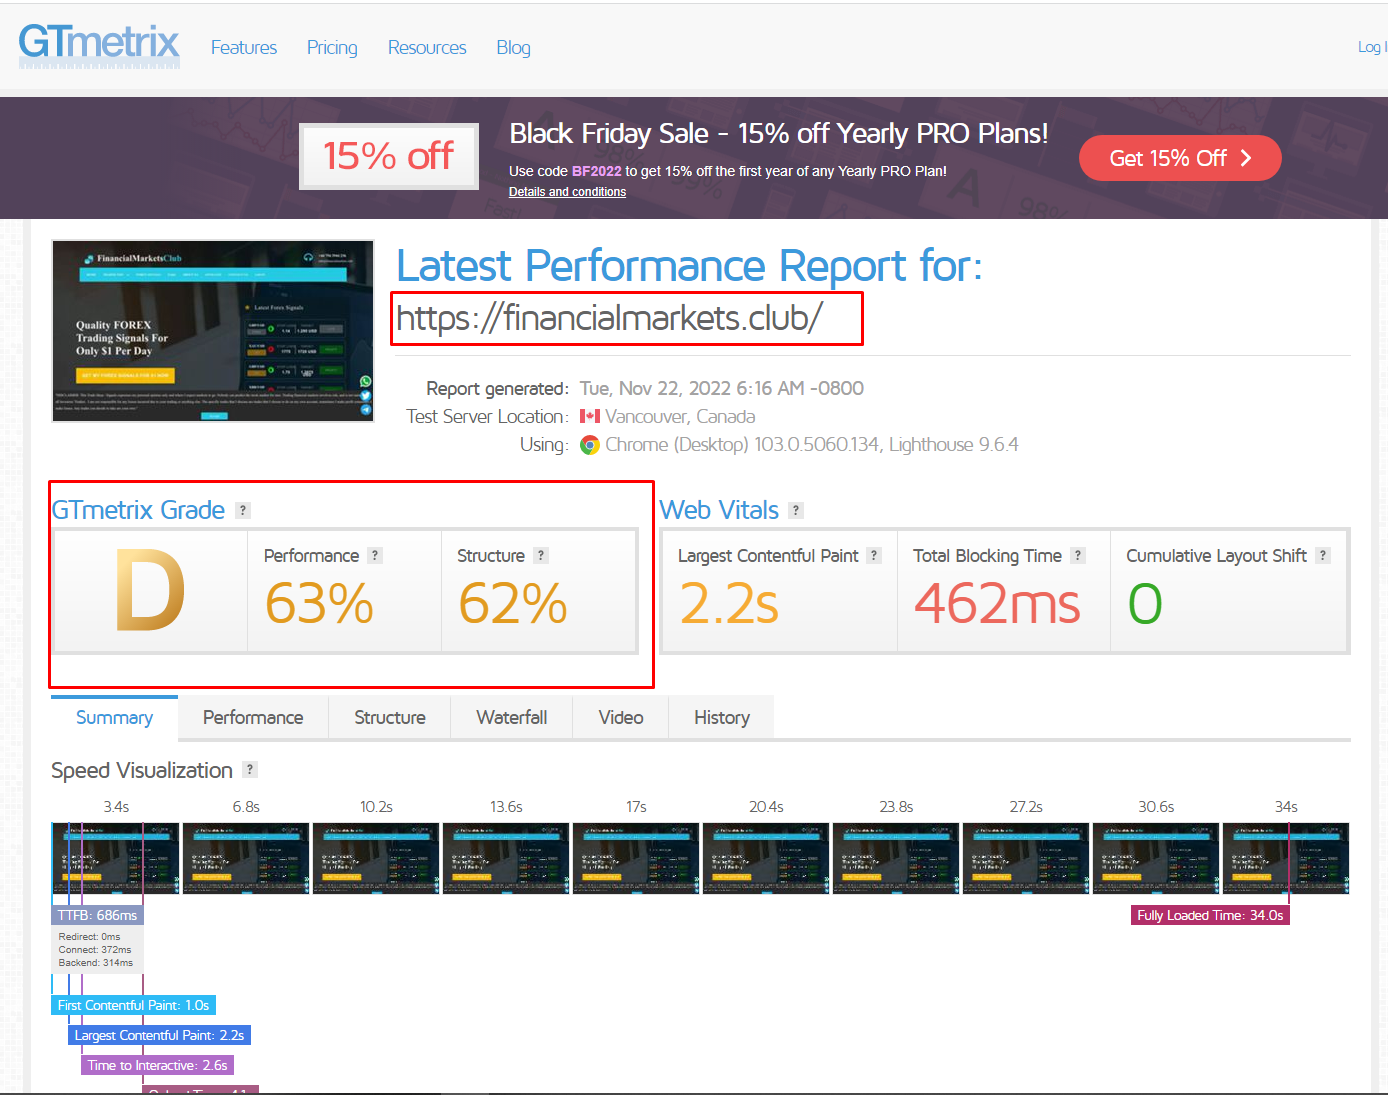Viewport: 1388px width, 1095px height.
Task: Select the Video tab
Action: pyautogui.click(x=621, y=718)
